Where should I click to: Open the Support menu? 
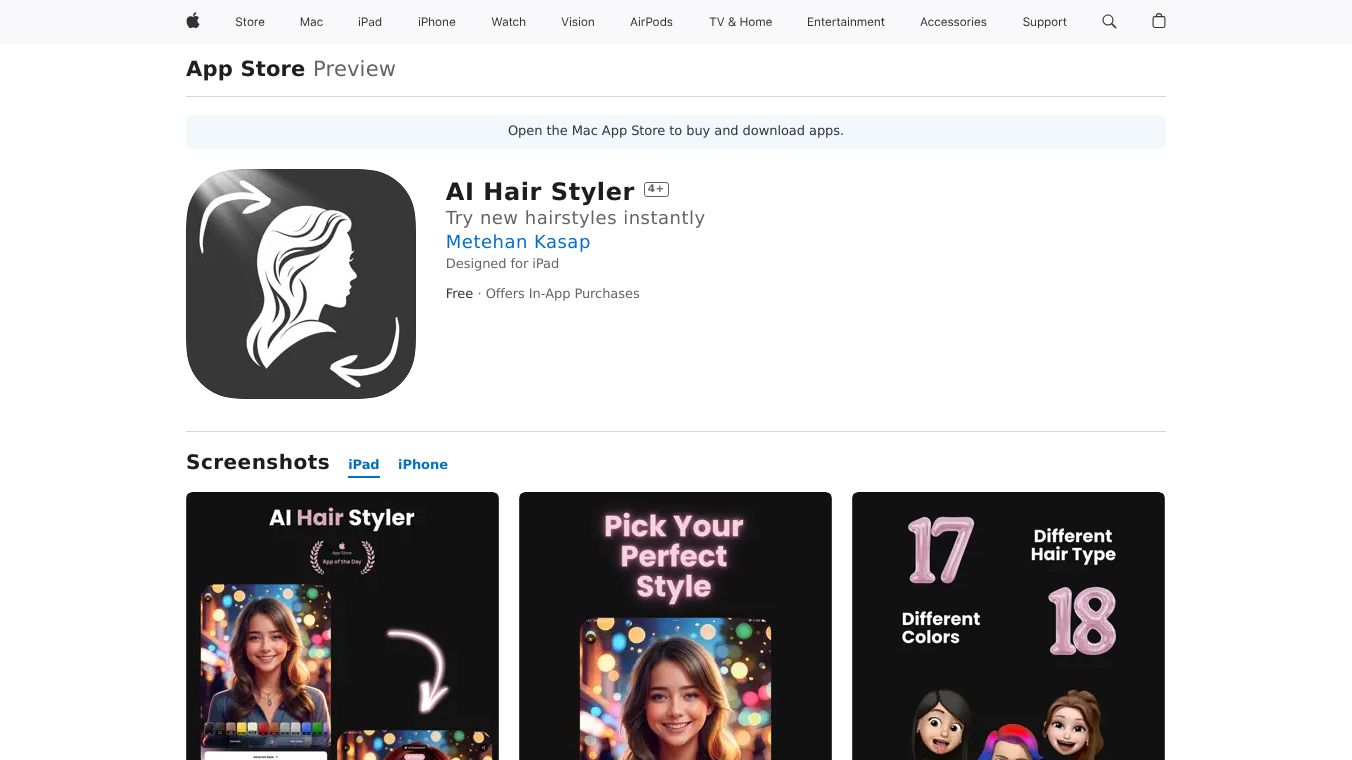(x=1045, y=22)
